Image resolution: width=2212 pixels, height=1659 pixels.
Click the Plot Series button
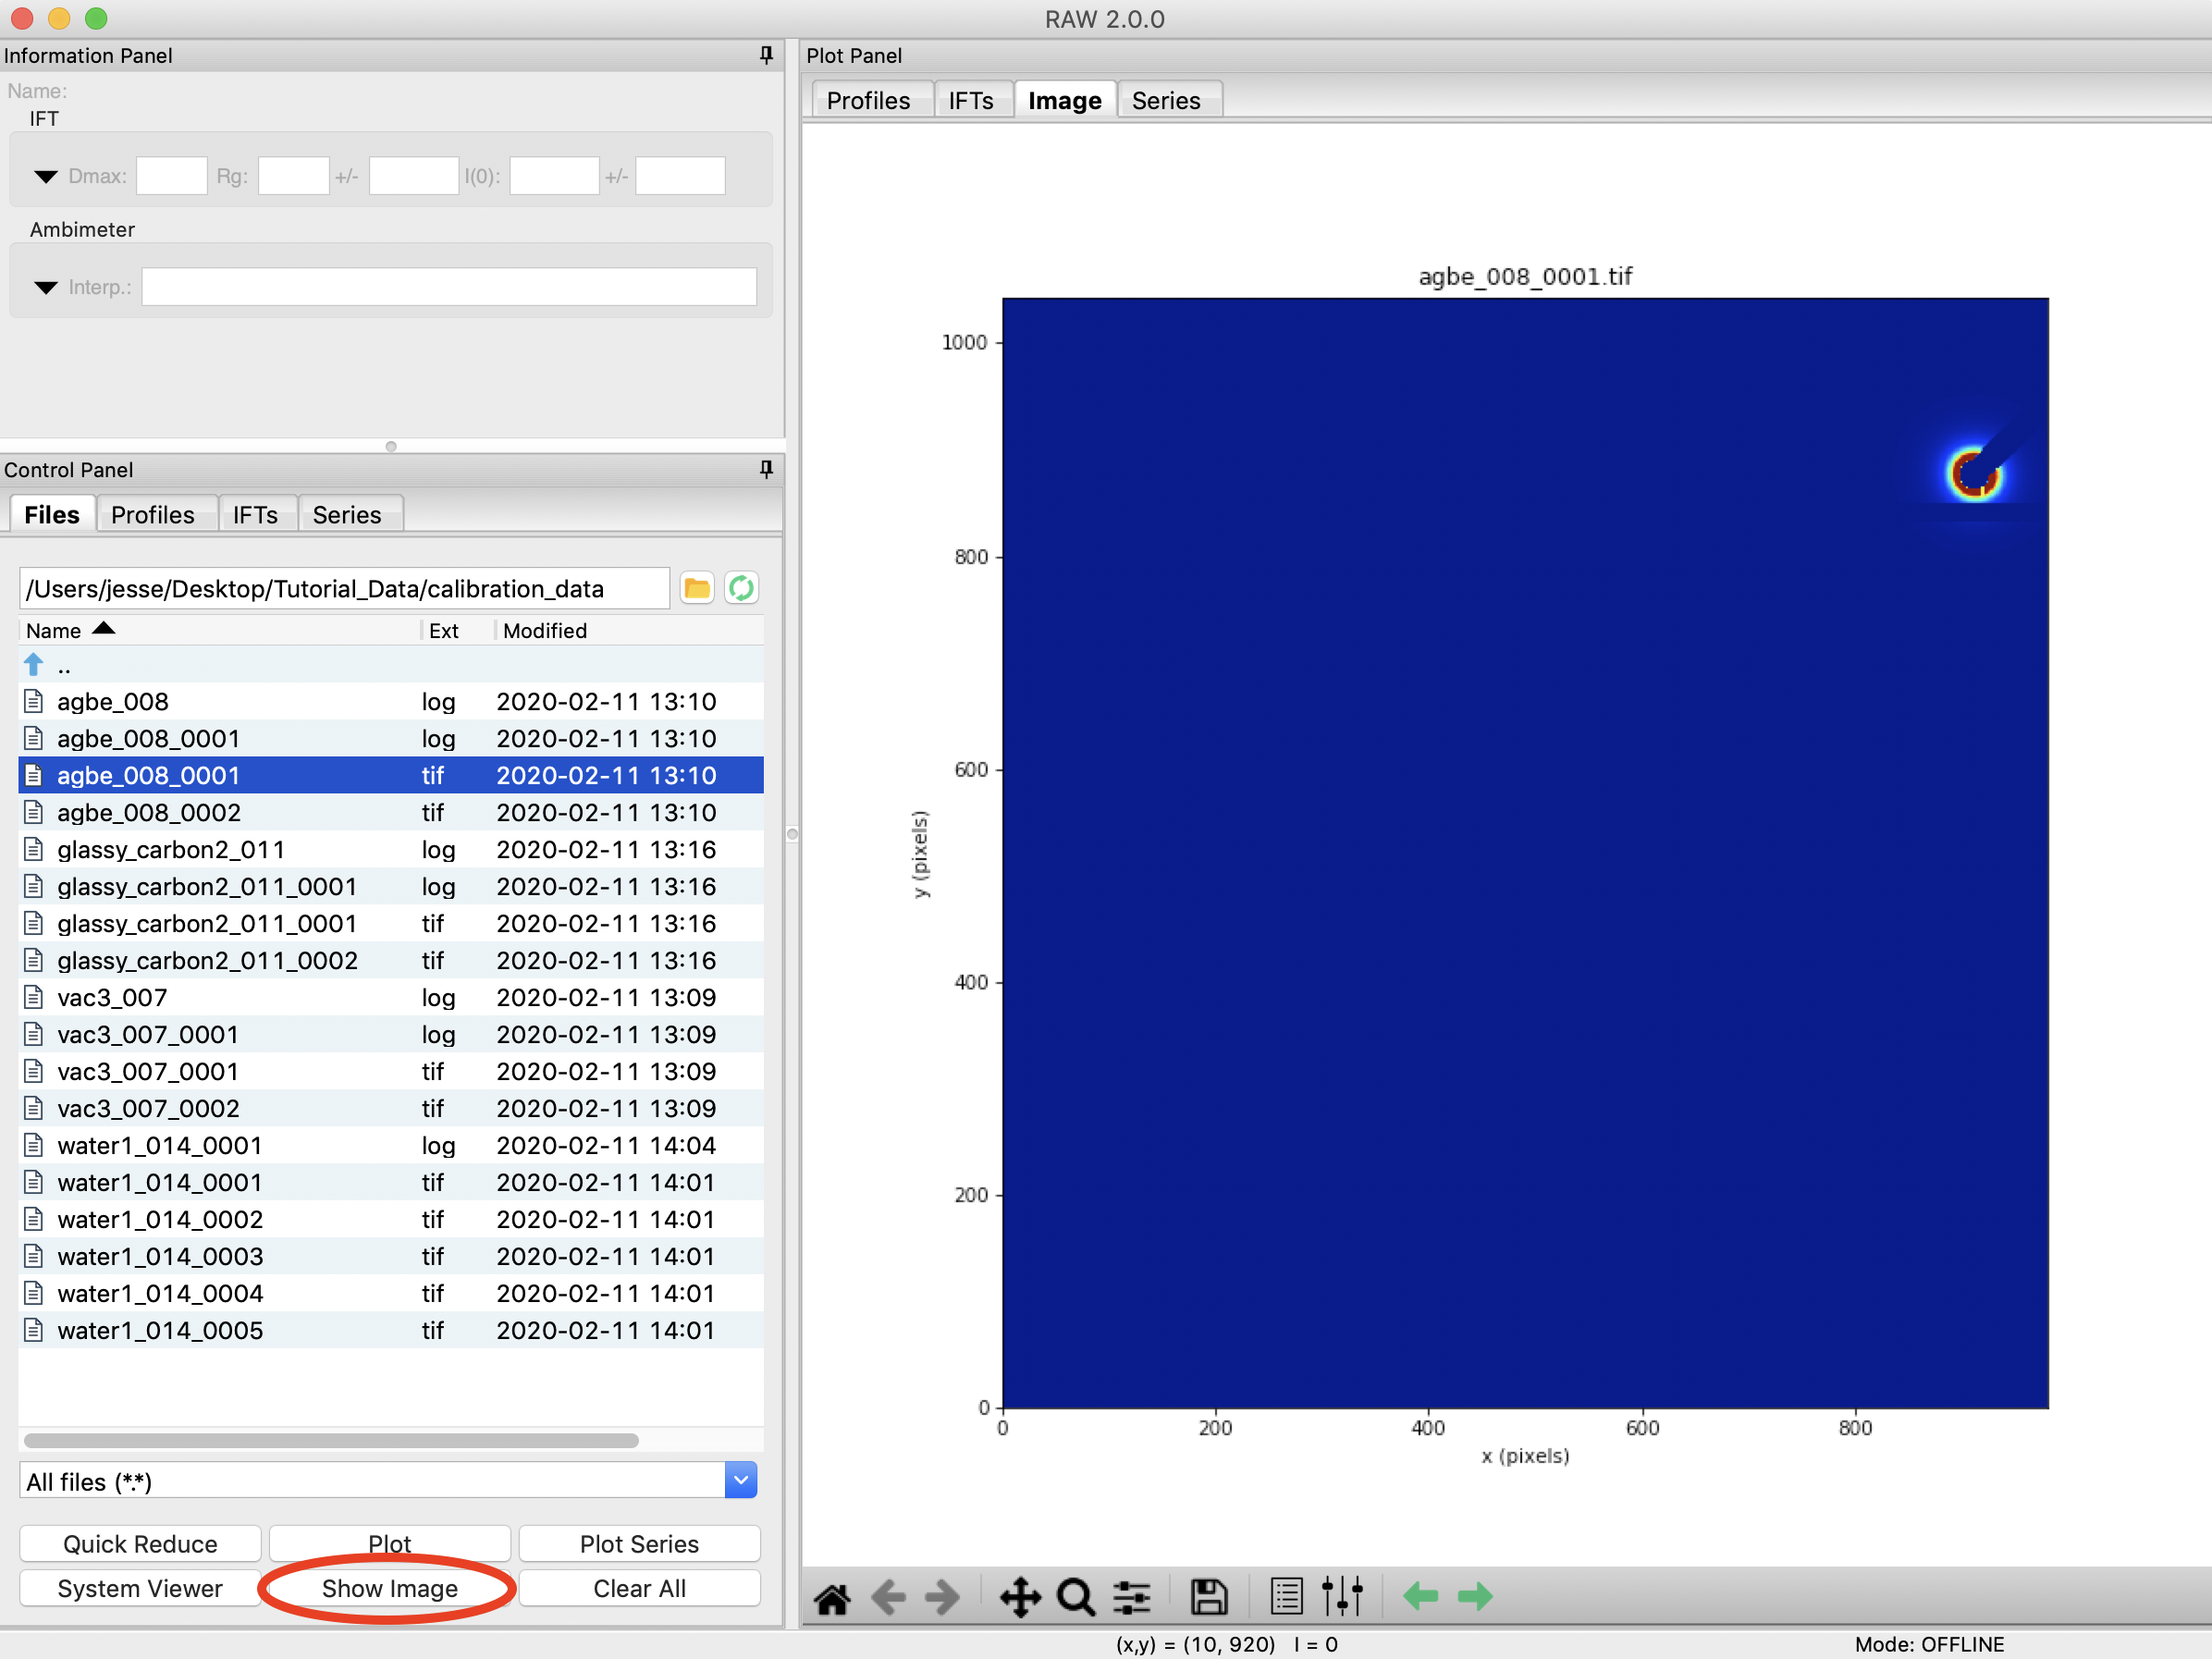point(640,1543)
